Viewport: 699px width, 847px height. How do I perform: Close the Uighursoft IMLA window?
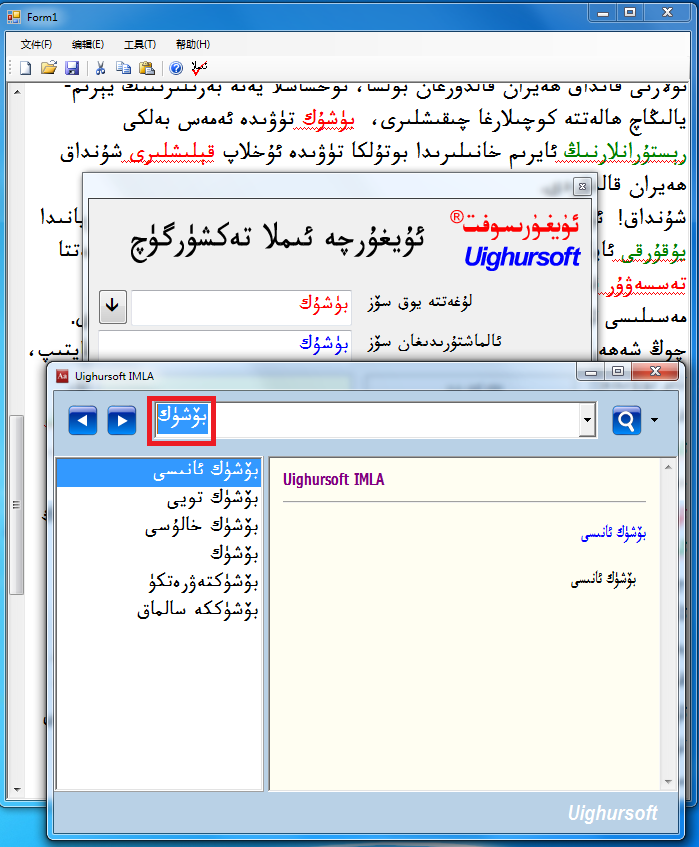(655, 372)
